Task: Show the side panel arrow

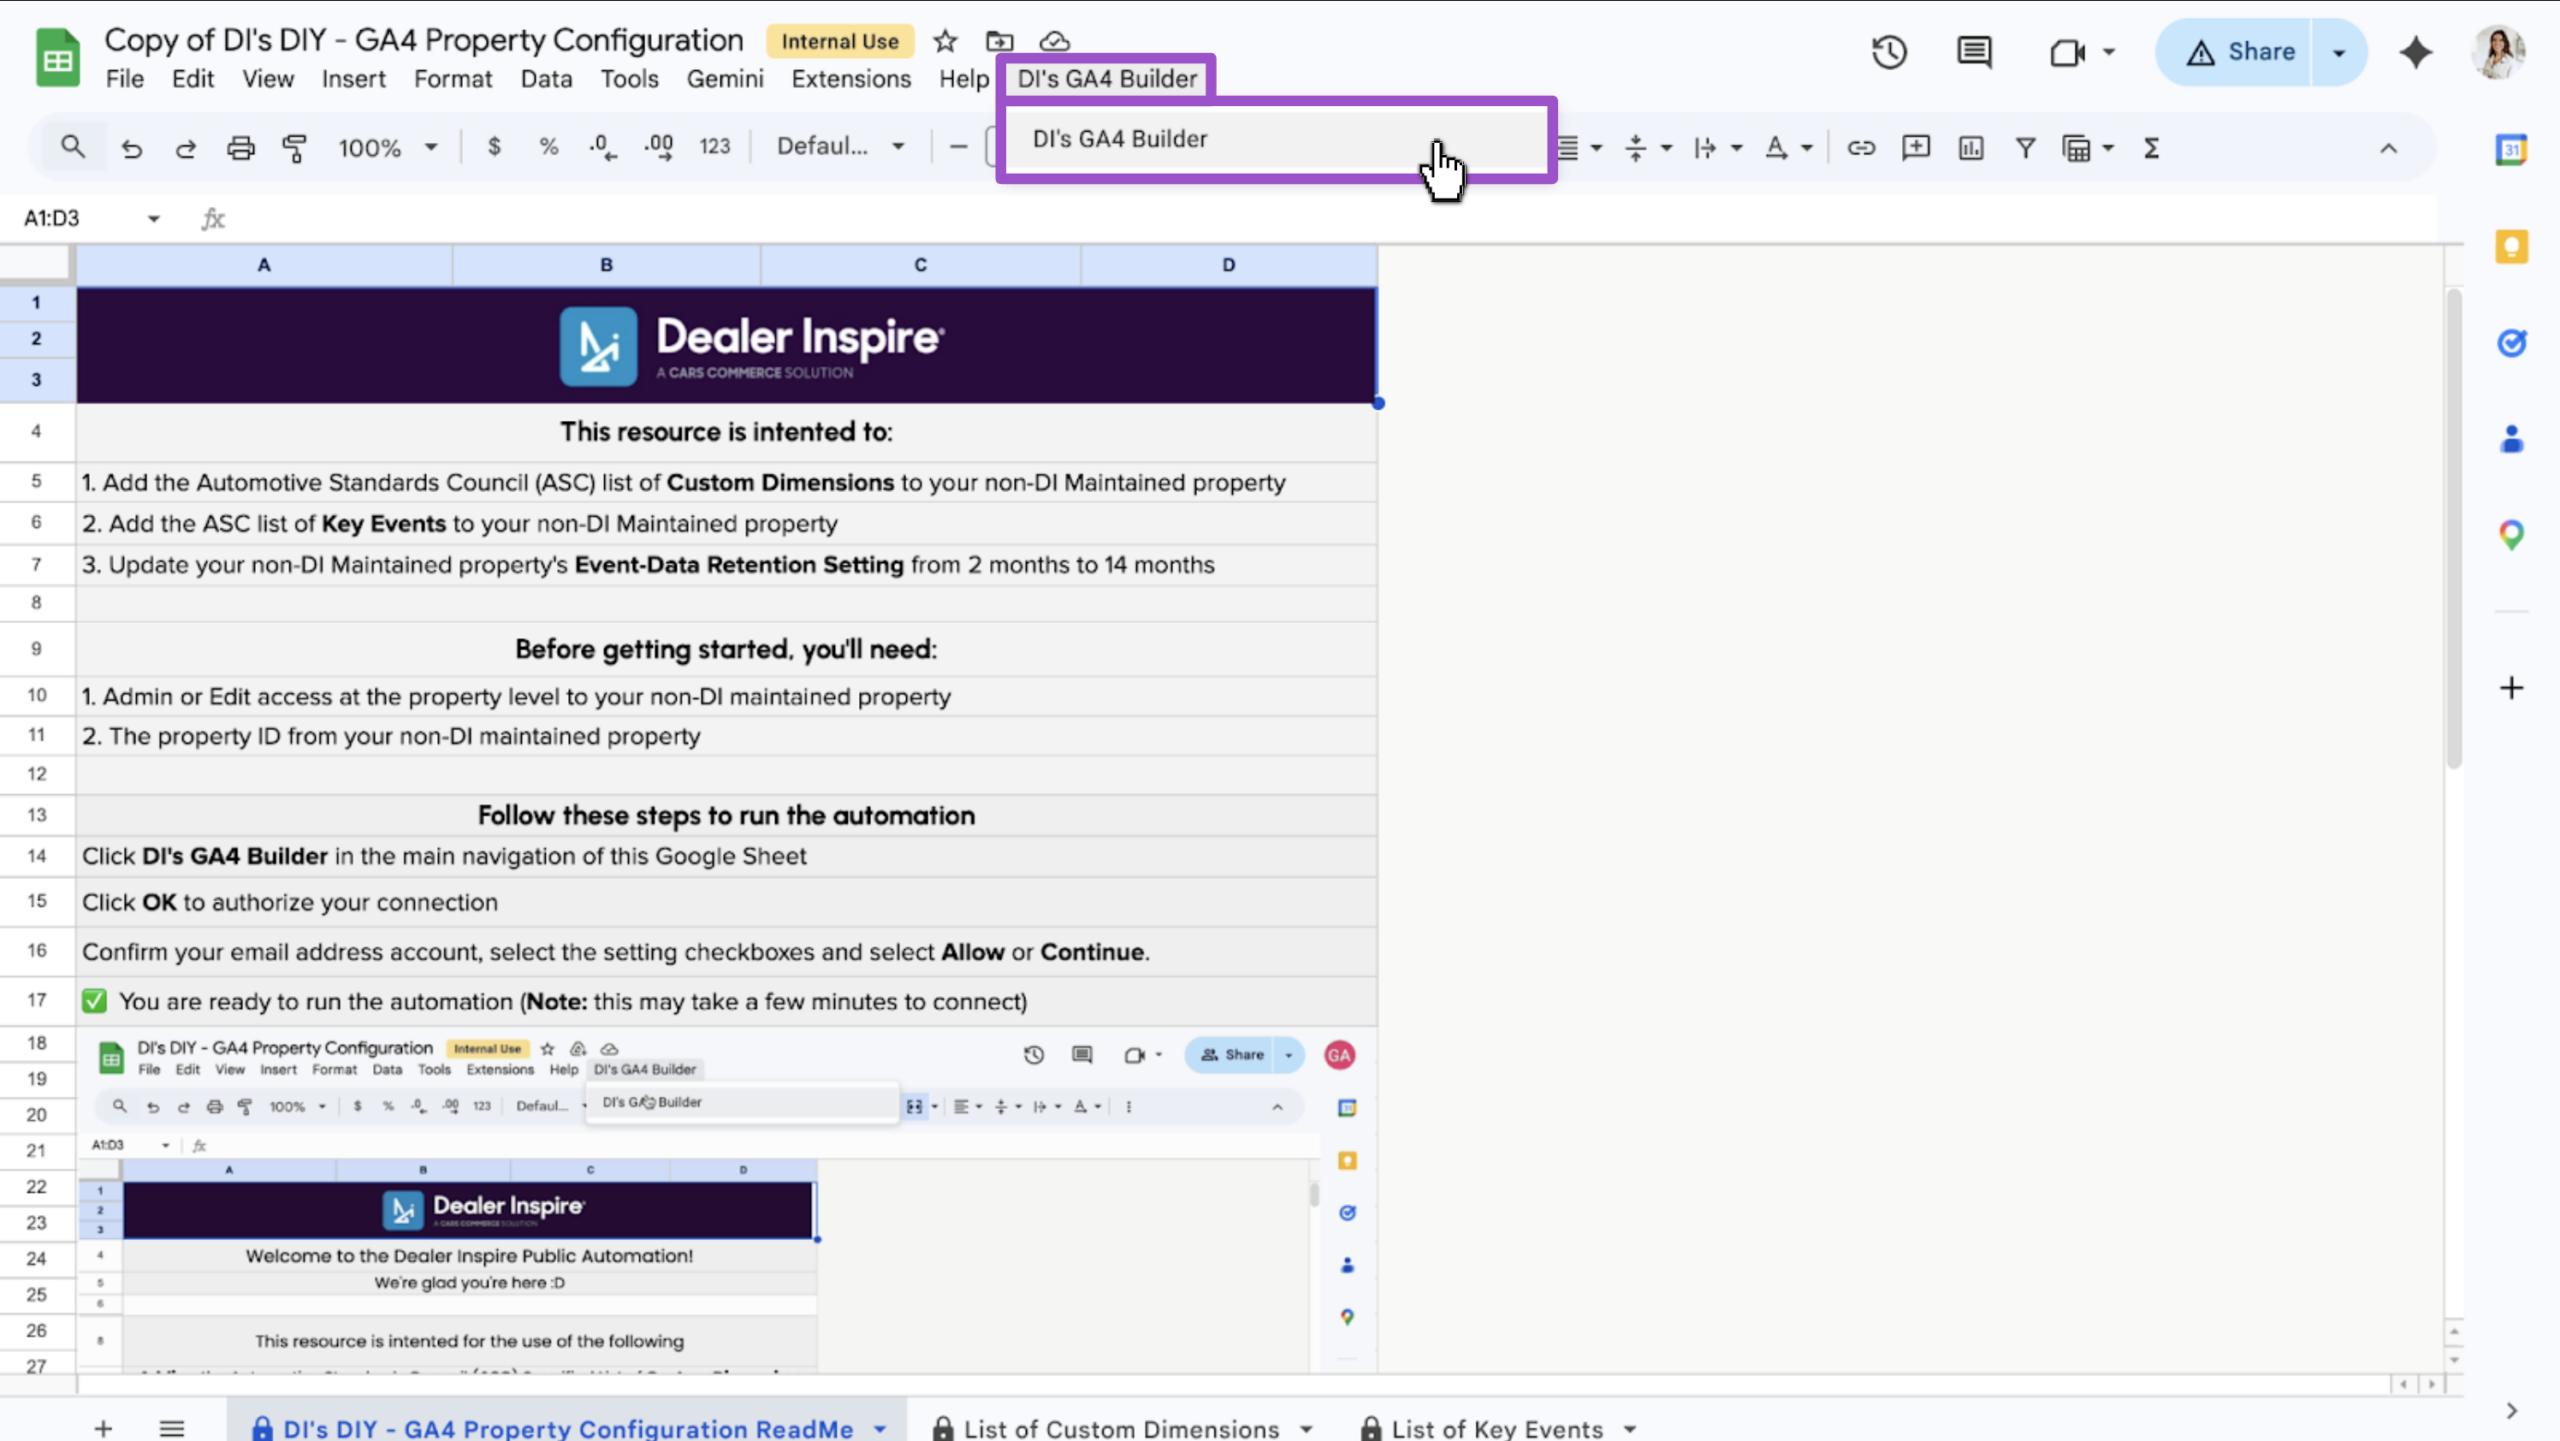Action: point(2512,1411)
